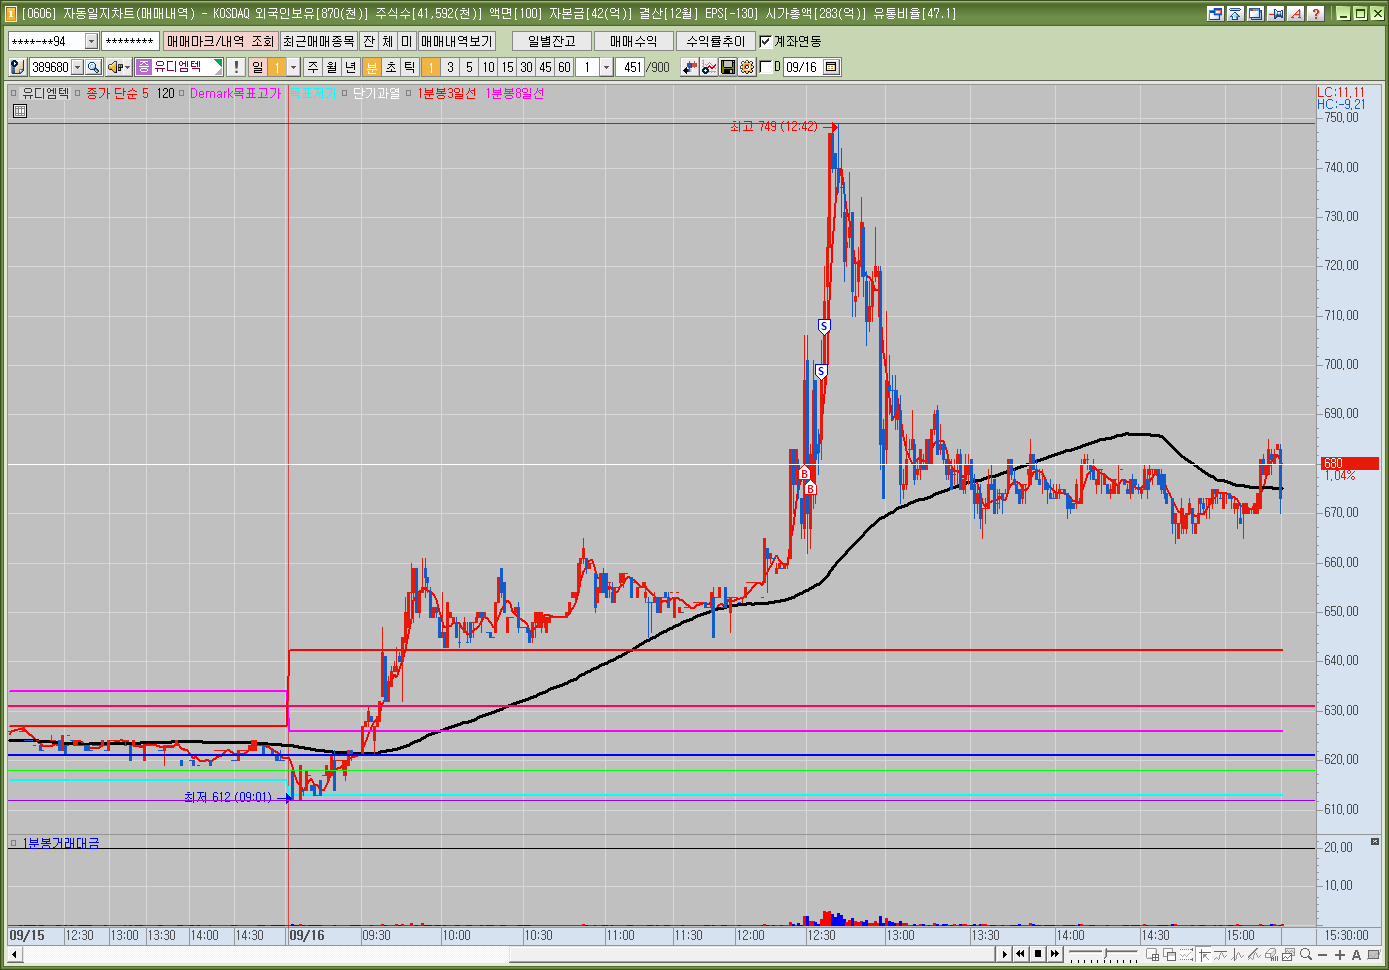Click the music note icon left of 389680
The image size is (1389, 970).
pos(17,67)
